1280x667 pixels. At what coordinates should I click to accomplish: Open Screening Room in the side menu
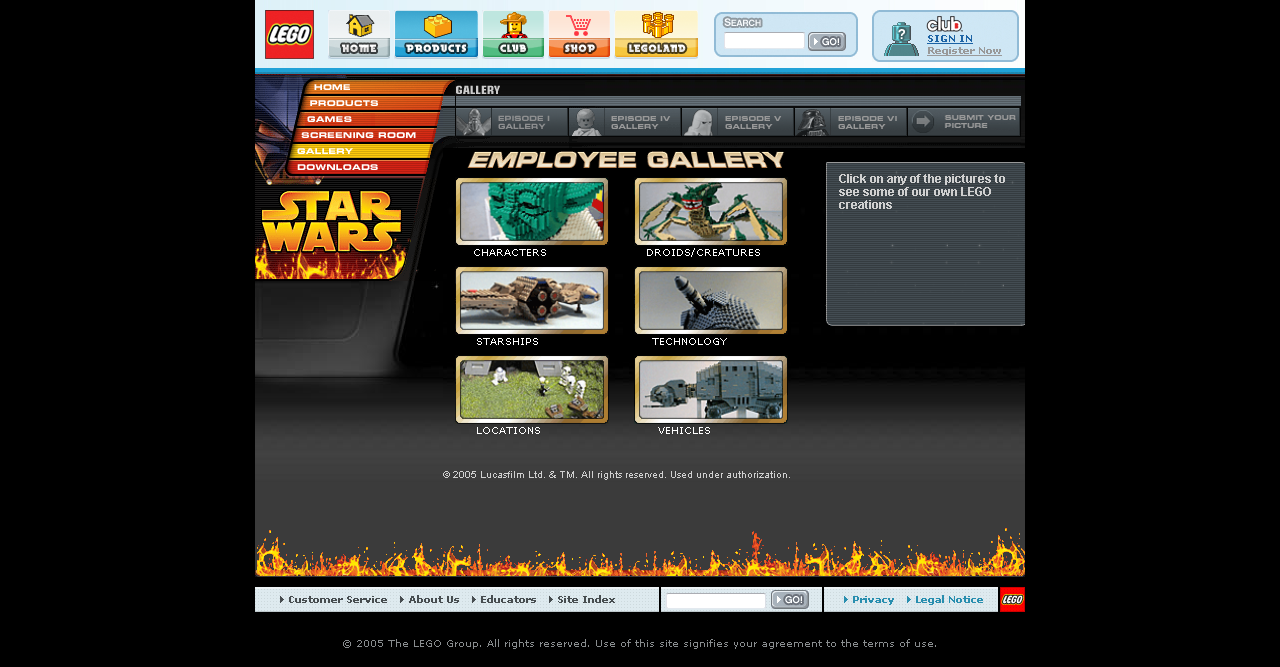click(x=358, y=135)
